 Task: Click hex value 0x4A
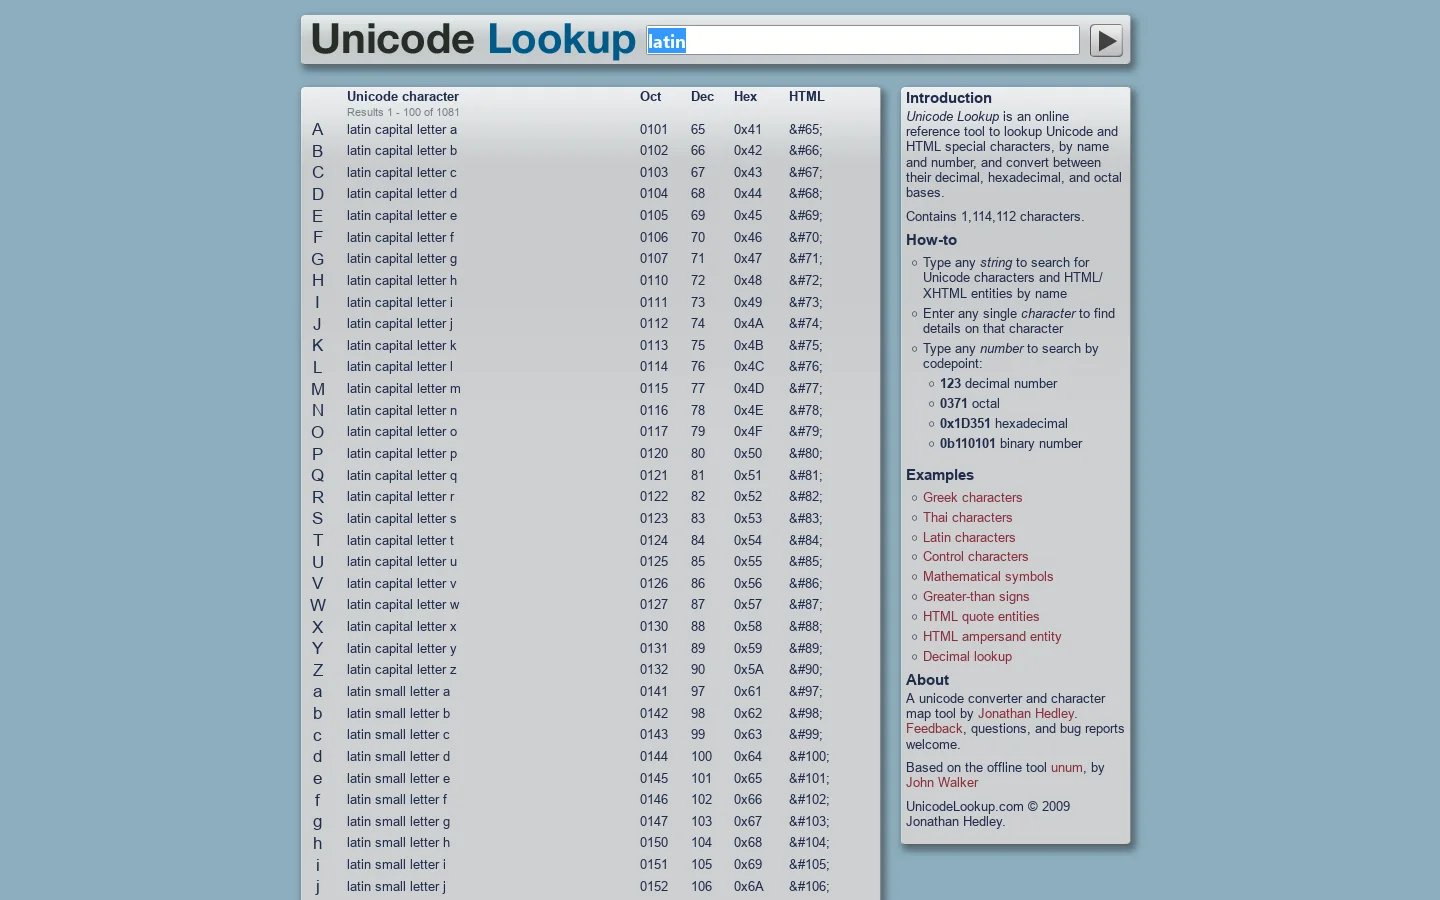[x=749, y=323]
